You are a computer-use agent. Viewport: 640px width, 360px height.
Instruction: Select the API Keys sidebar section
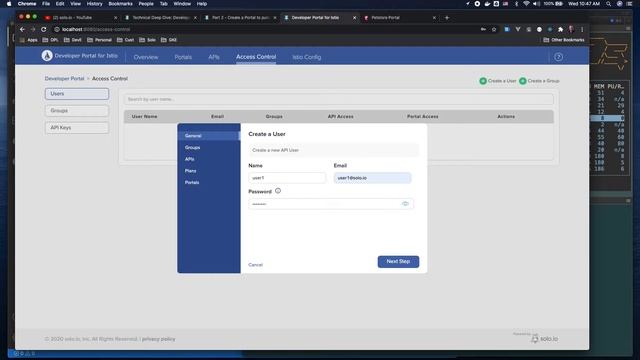click(77, 128)
